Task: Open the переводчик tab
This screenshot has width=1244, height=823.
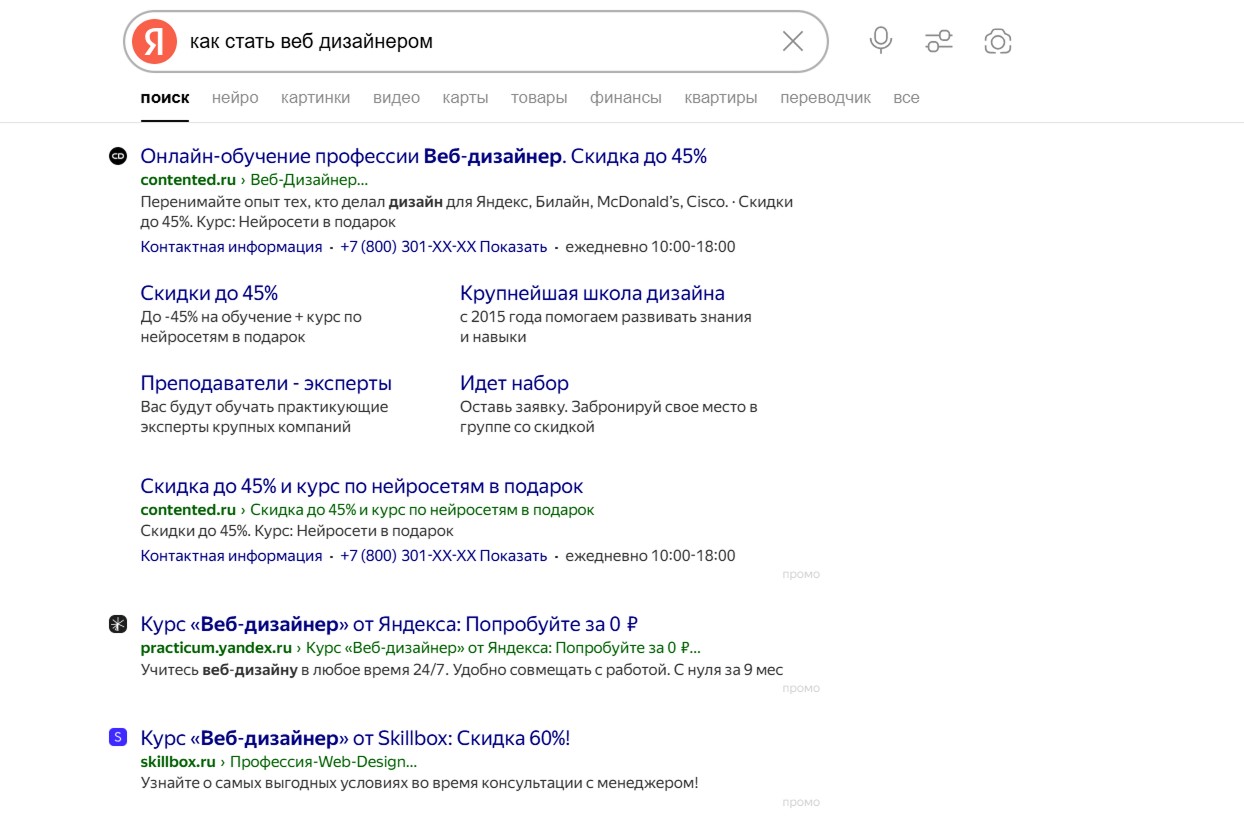Action: point(826,98)
